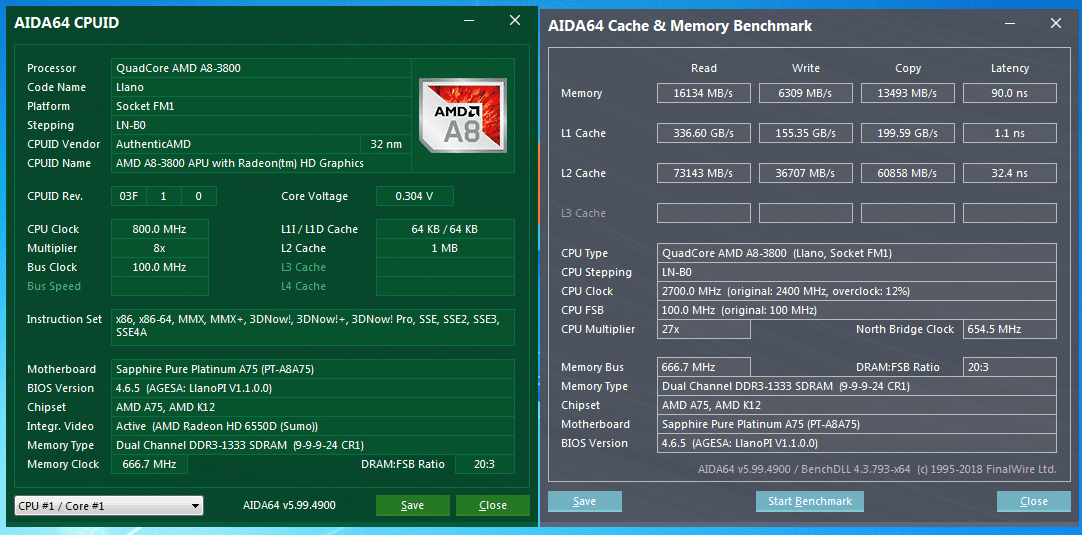Open the CPU #1 / Core #1 dropdown

[x=108, y=505]
